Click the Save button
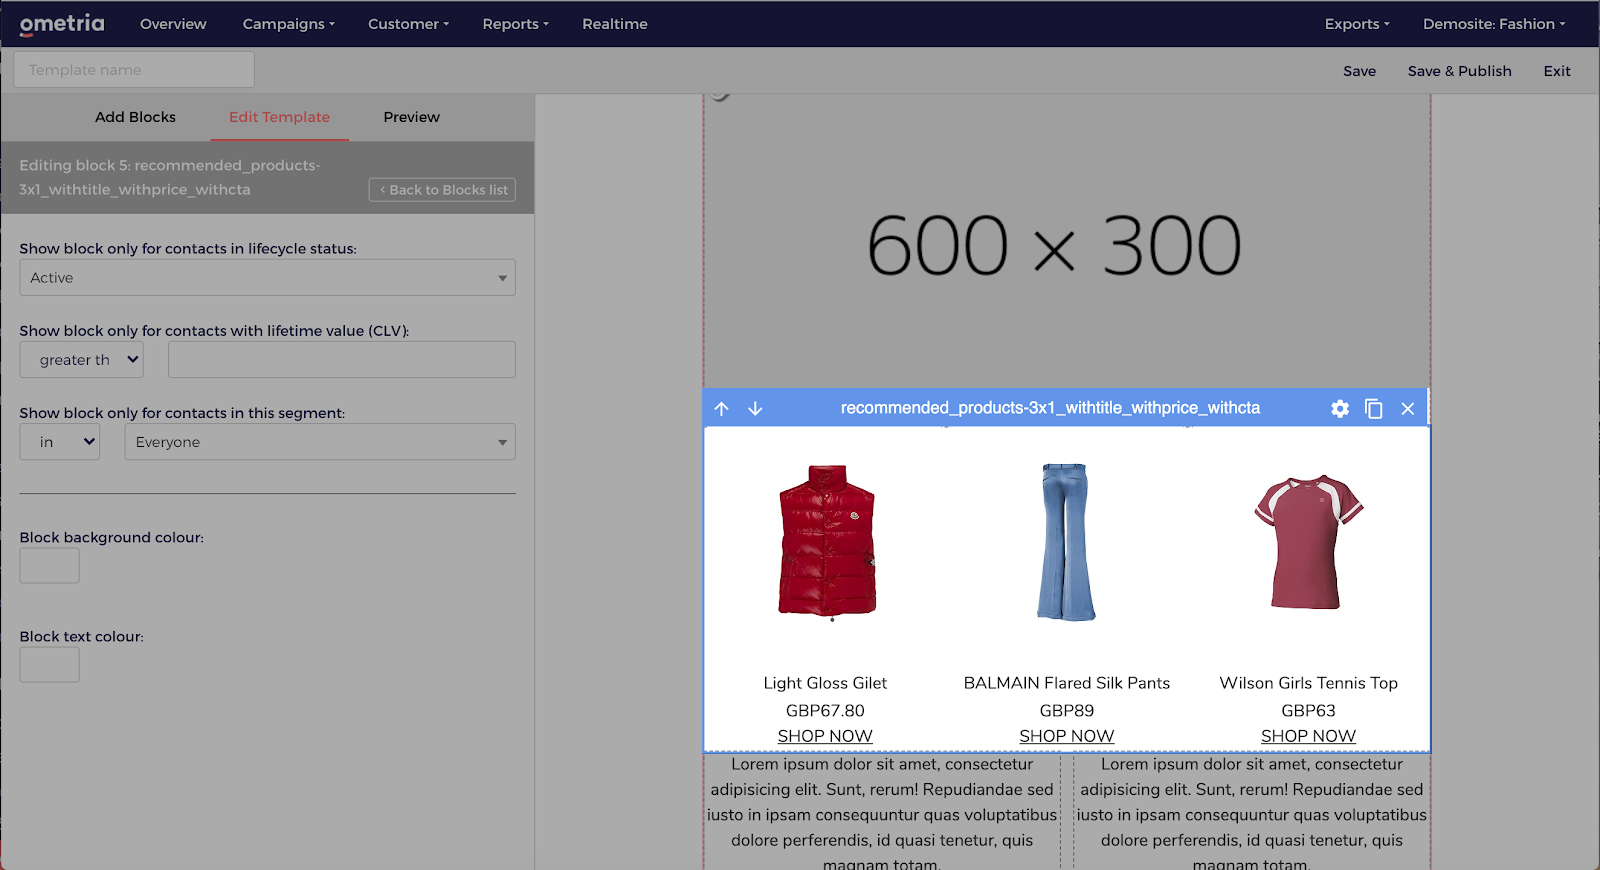Screen dimensions: 1600x870 point(1359,71)
